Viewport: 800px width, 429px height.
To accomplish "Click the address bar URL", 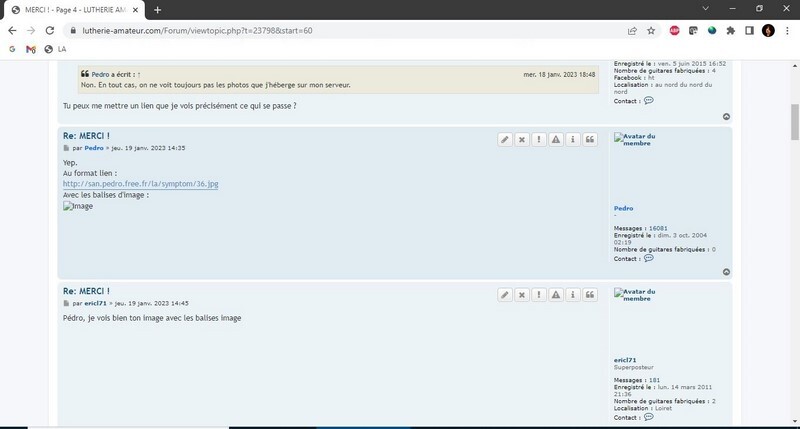I will tap(197, 31).
